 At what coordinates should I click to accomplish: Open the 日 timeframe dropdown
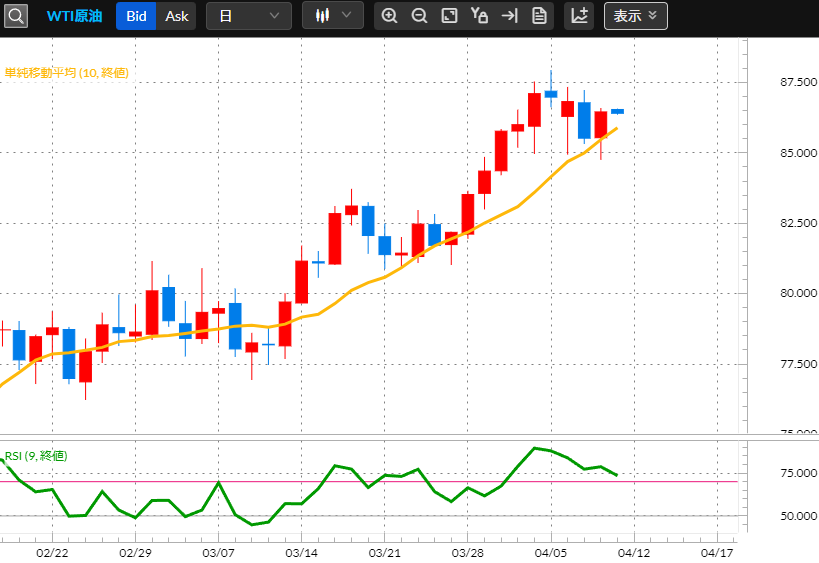[249, 16]
